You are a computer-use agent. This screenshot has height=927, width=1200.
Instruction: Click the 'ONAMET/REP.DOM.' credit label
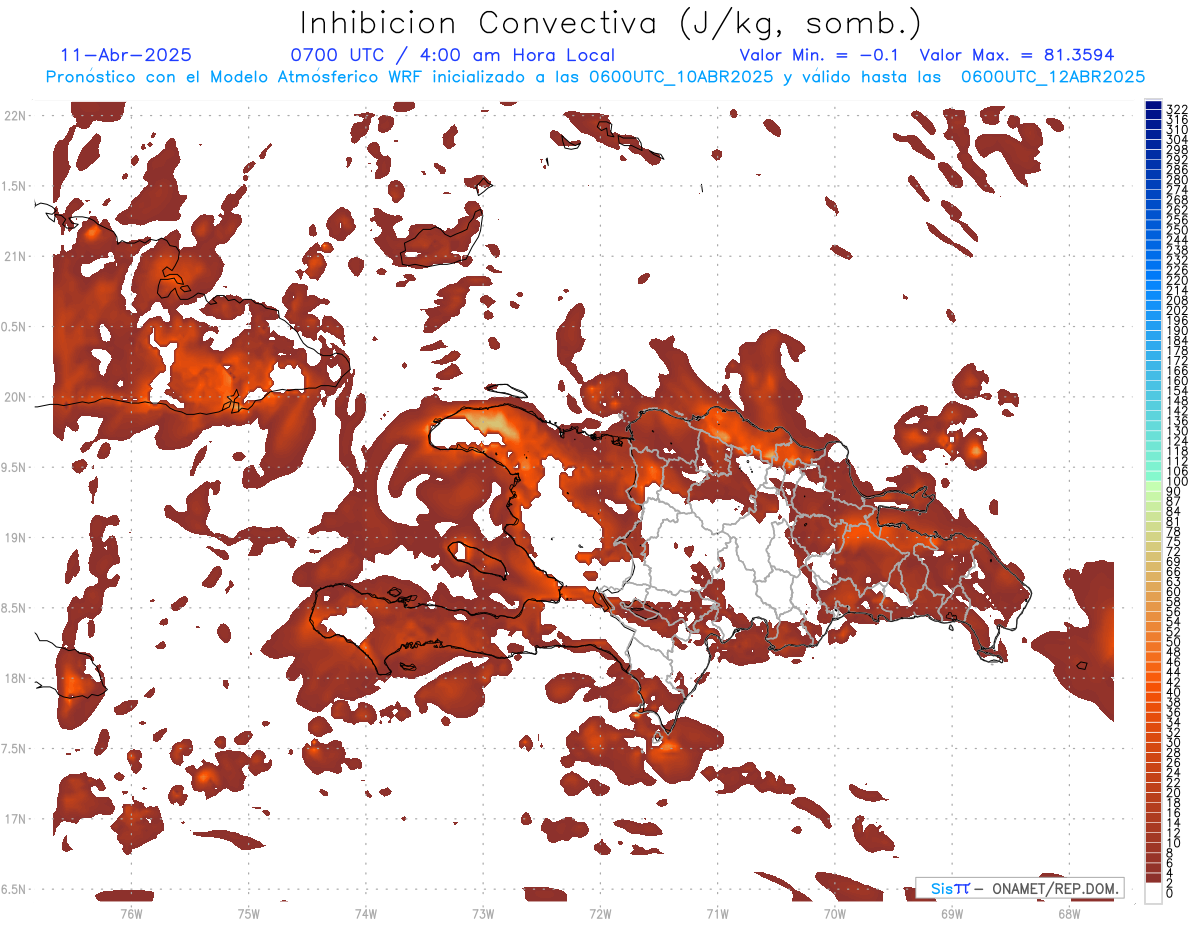click(x=1054, y=889)
